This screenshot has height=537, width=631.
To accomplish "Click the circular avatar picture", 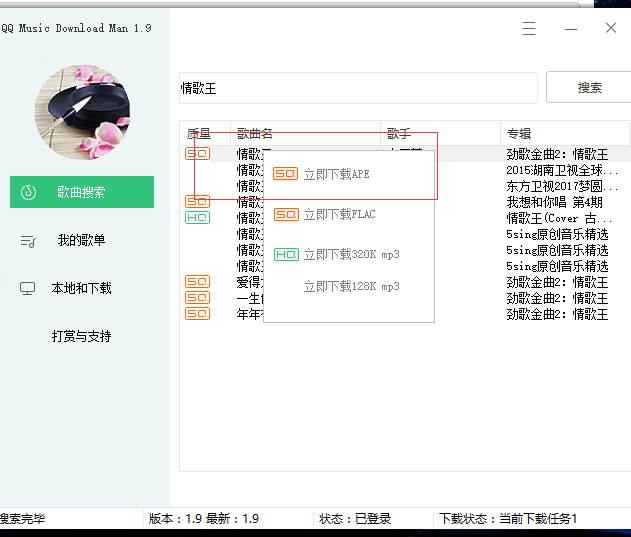I will (82, 112).
